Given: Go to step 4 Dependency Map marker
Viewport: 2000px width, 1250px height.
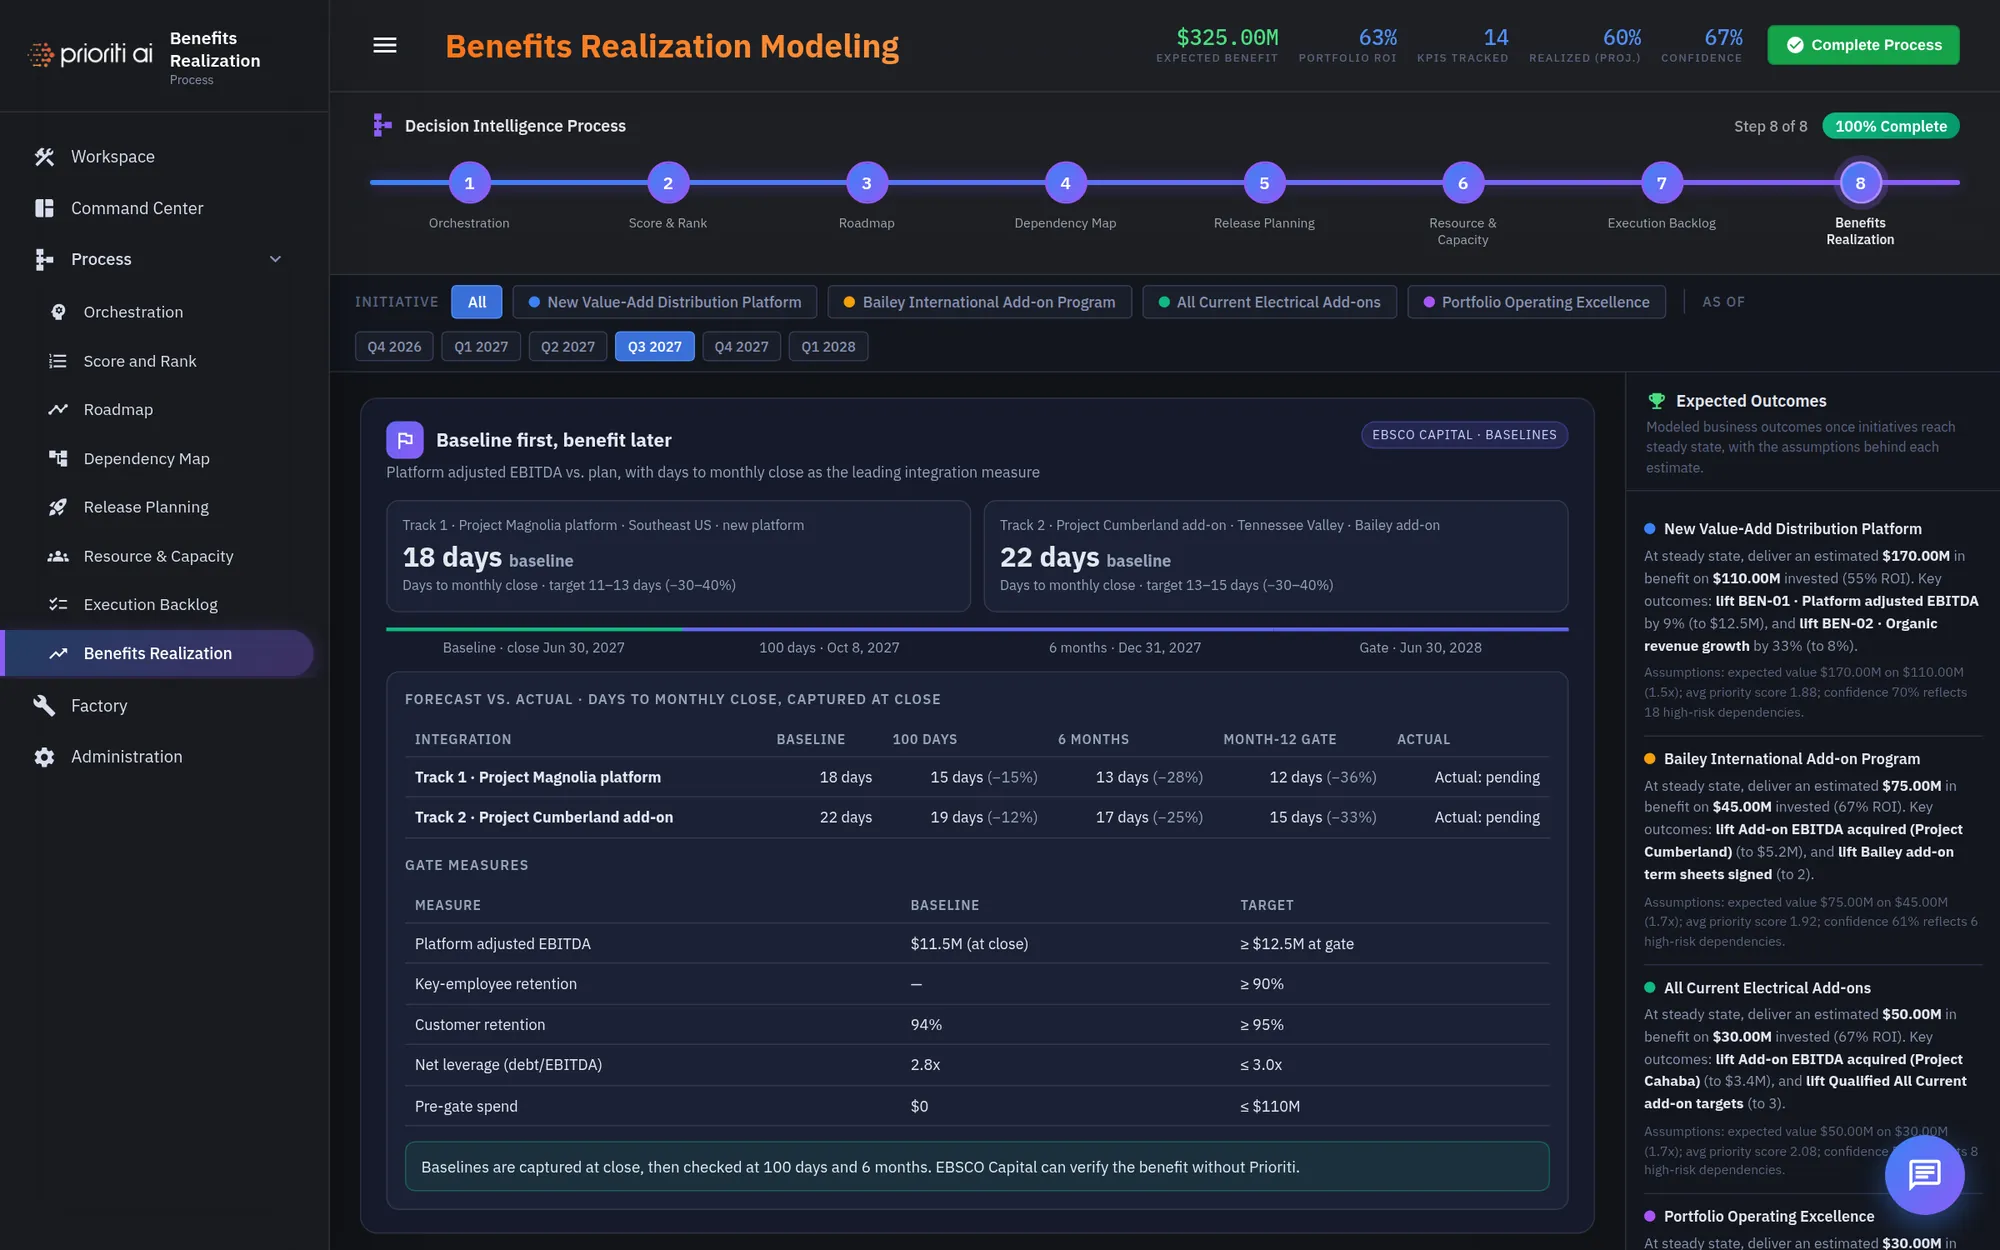Looking at the screenshot, I should coord(1065,183).
